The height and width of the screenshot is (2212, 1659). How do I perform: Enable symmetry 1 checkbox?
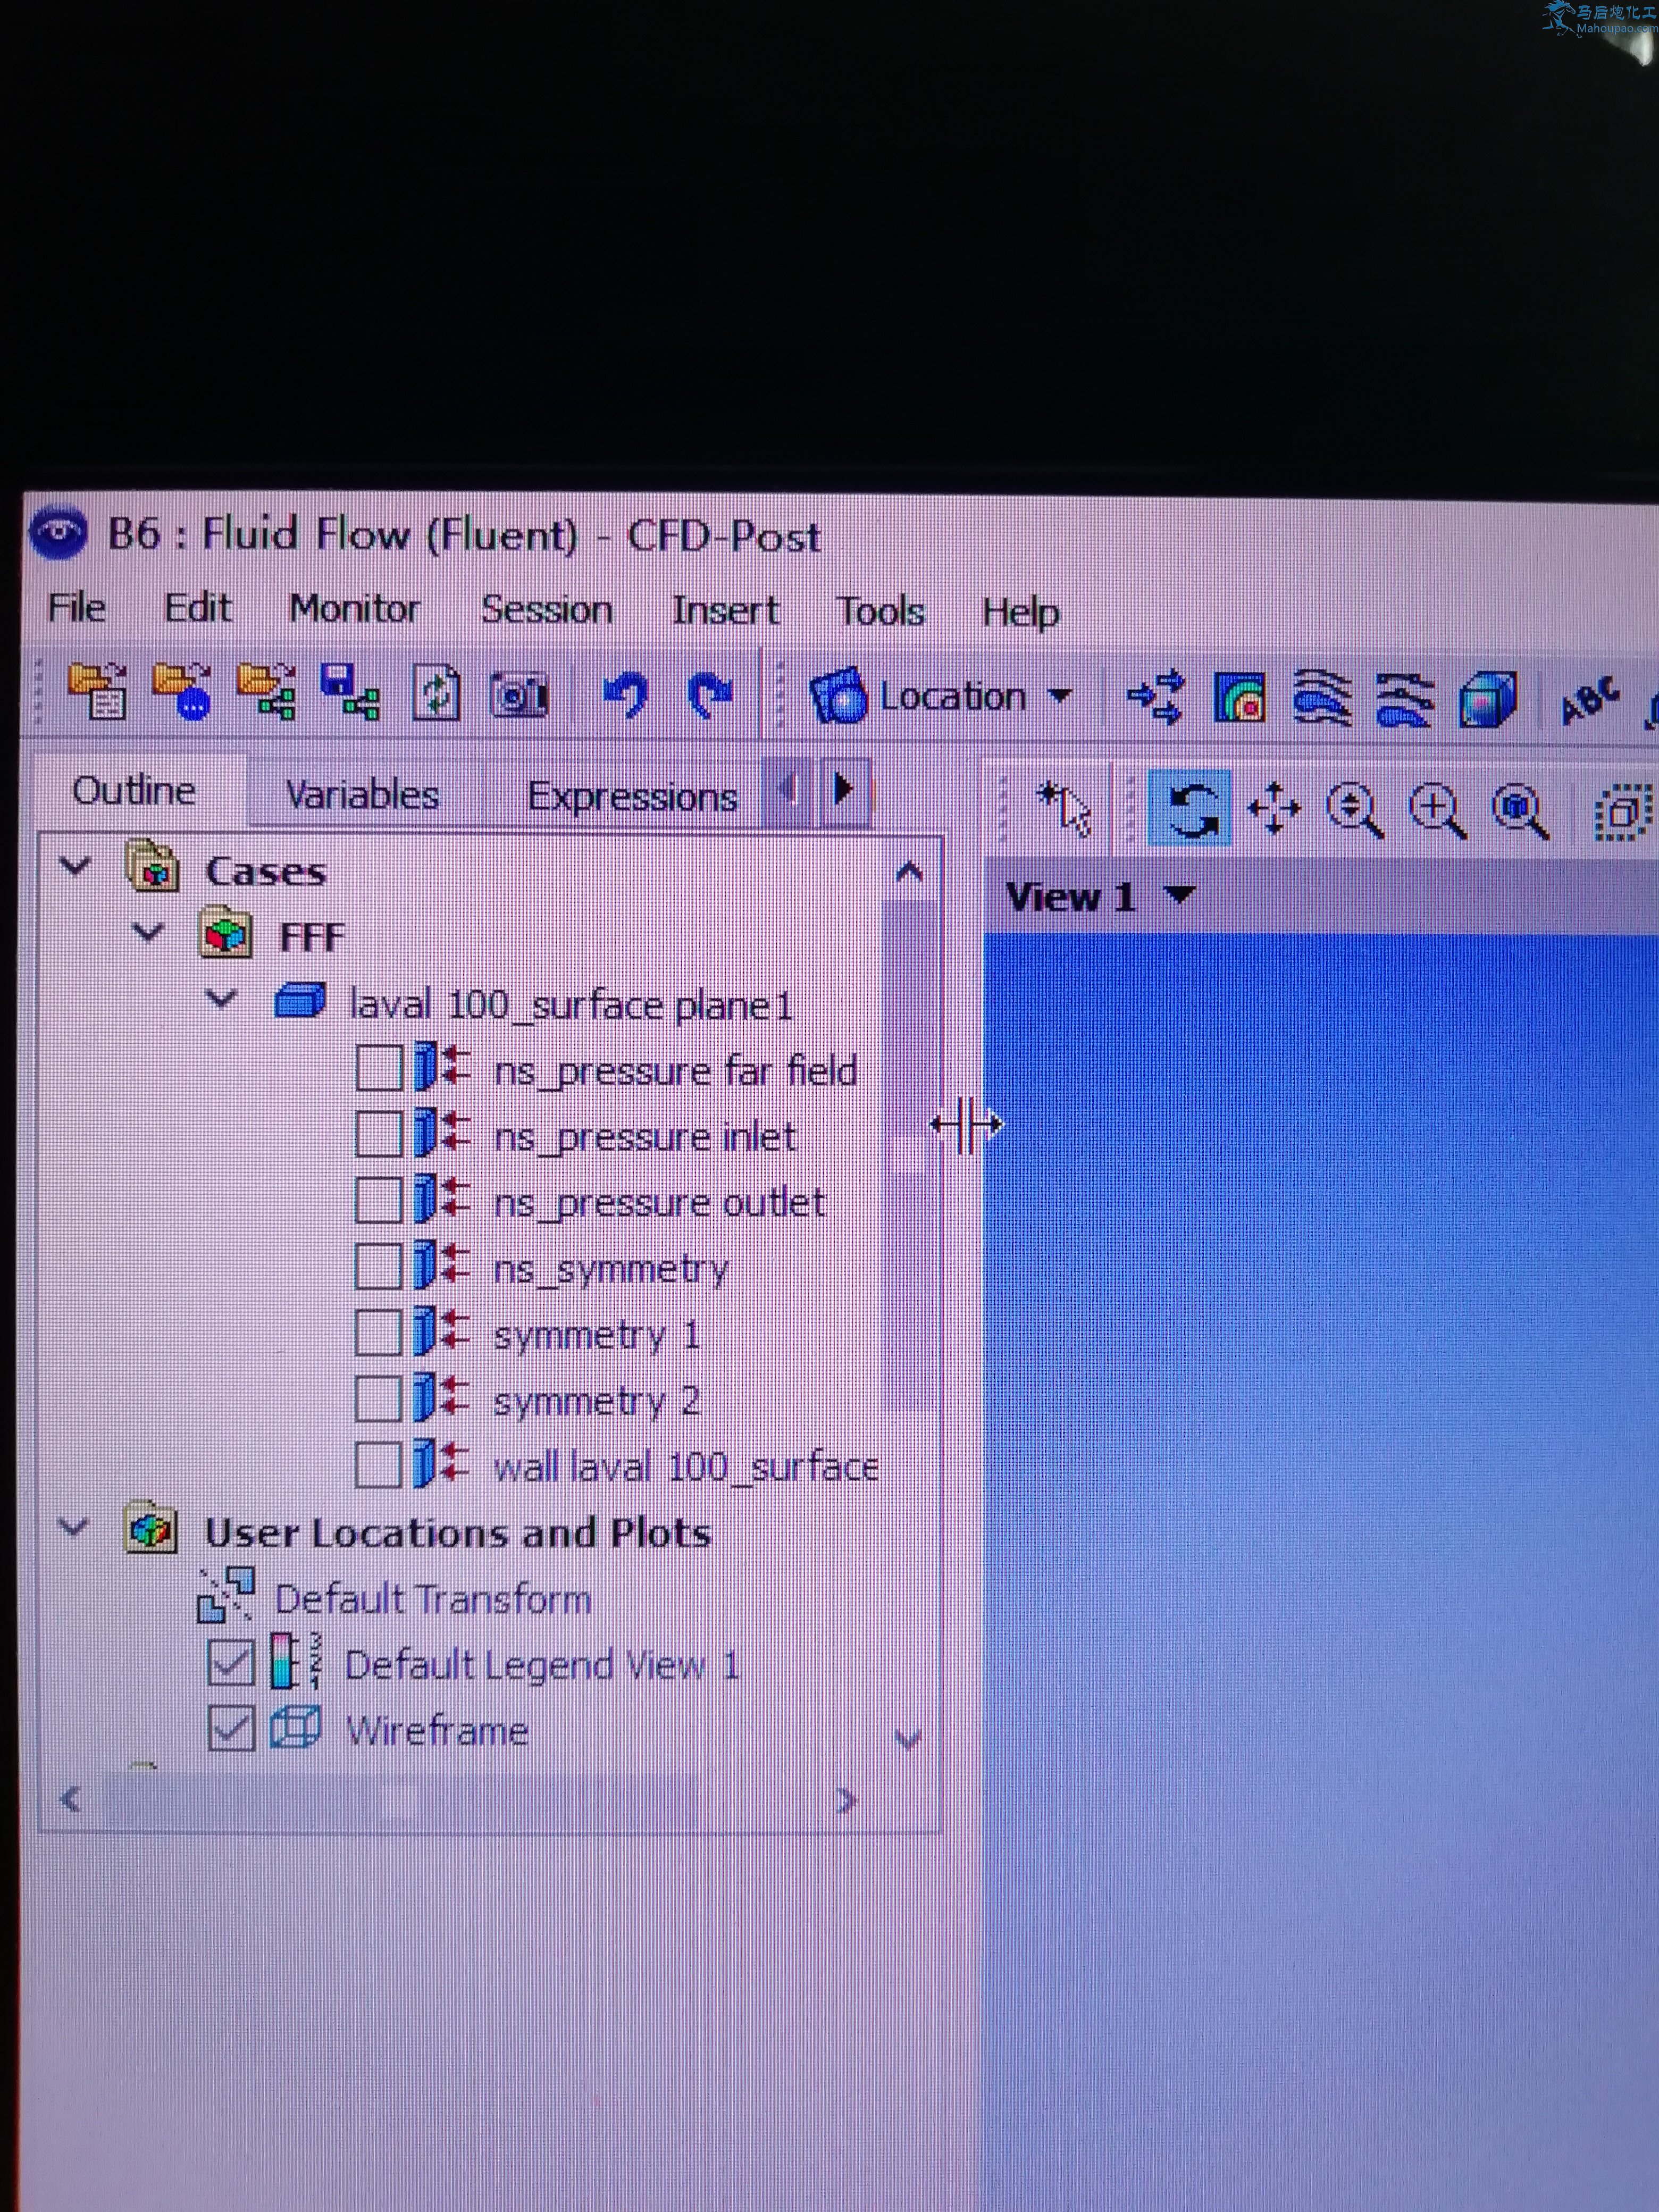tap(380, 1333)
